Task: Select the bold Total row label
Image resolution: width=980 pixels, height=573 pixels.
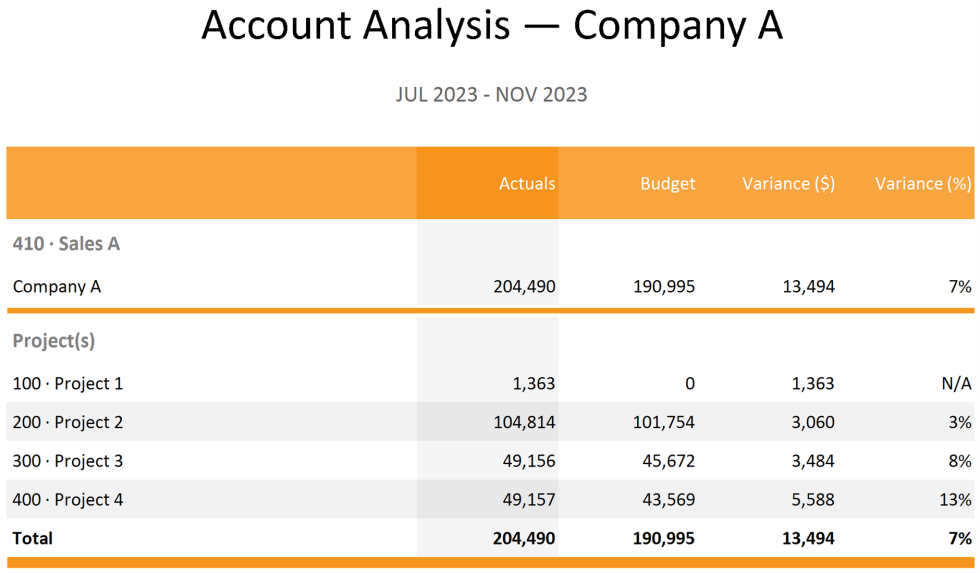Action: [32, 539]
